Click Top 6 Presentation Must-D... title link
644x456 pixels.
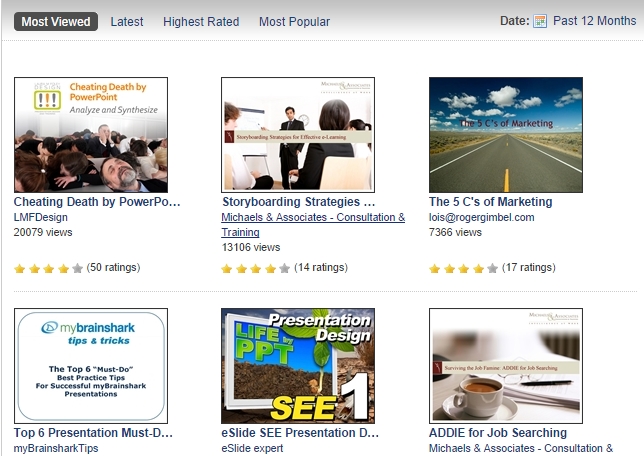(x=93, y=433)
